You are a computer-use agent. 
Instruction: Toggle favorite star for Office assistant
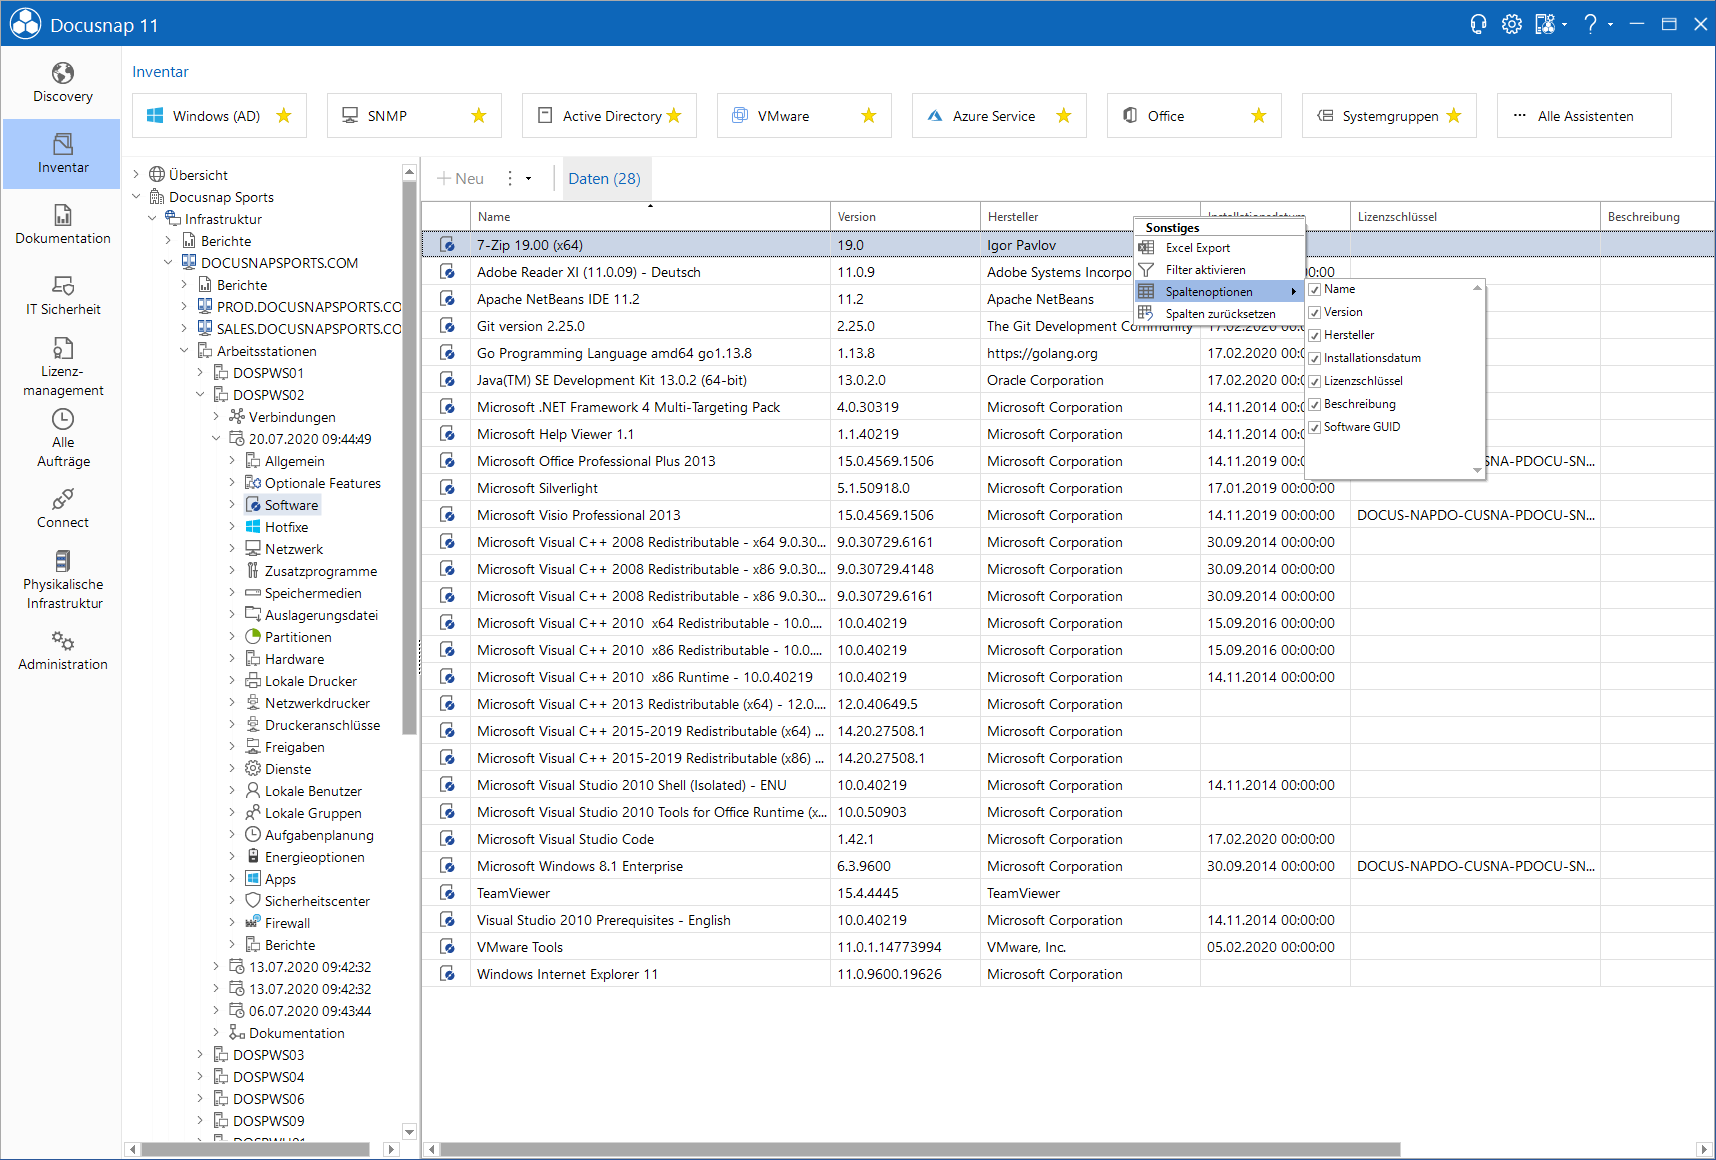[x=1259, y=116]
